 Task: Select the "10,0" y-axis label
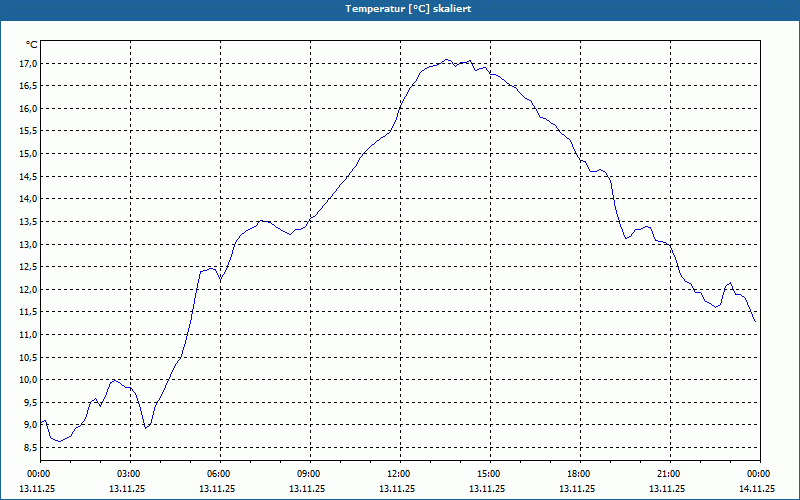(29, 380)
